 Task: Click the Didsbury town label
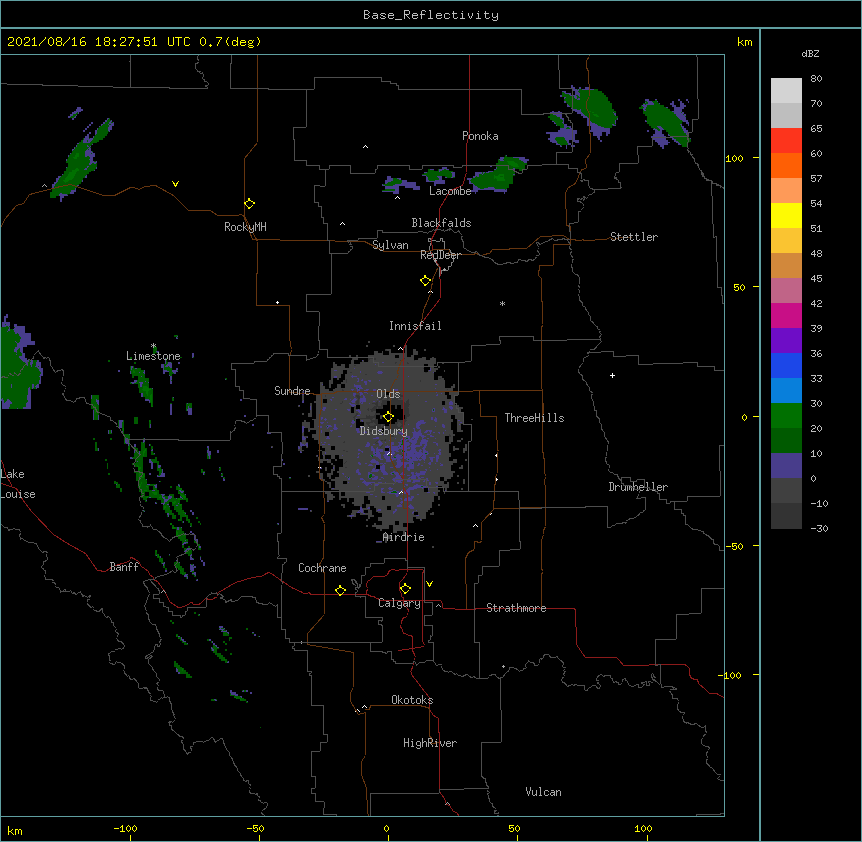[x=384, y=431]
